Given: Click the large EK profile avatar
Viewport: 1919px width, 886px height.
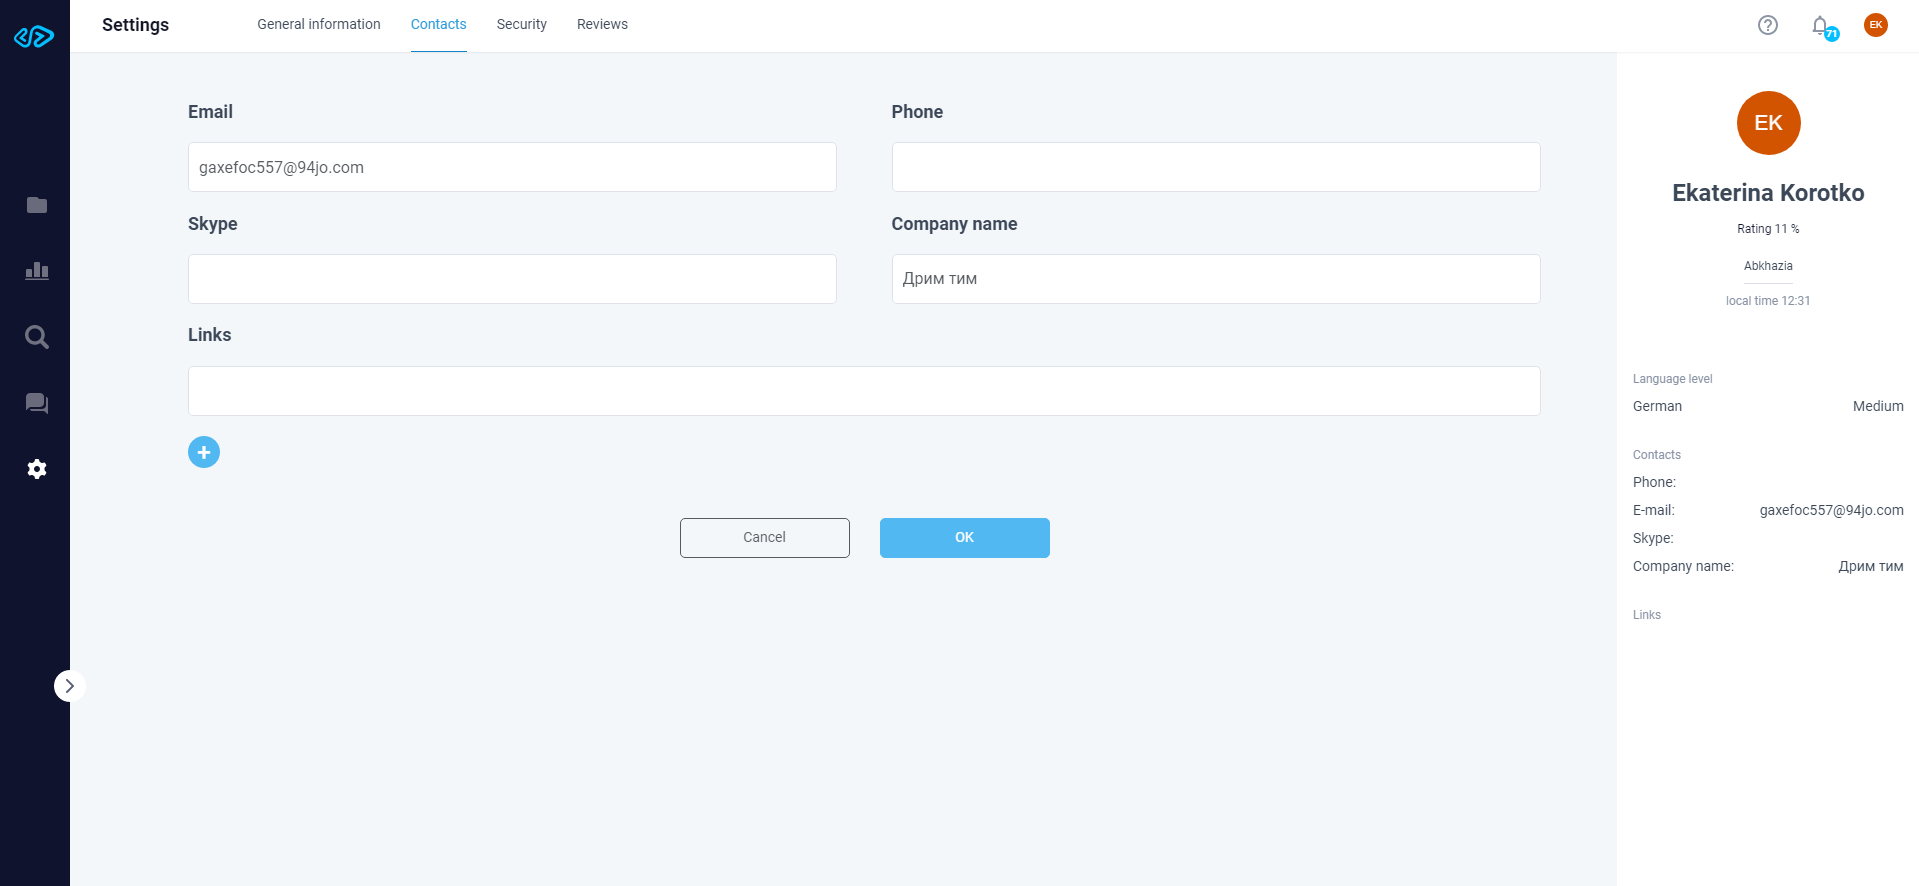Looking at the screenshot, I should pyautogui.click(x=1768, y=123).
